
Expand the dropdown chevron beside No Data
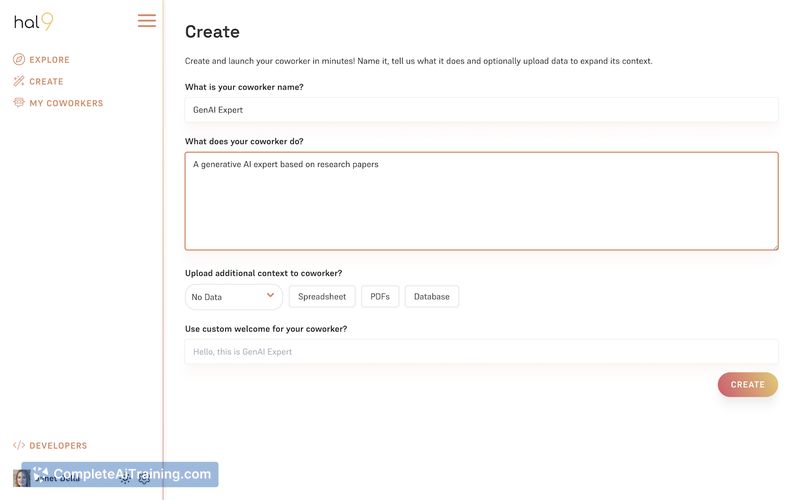[270, 296]
